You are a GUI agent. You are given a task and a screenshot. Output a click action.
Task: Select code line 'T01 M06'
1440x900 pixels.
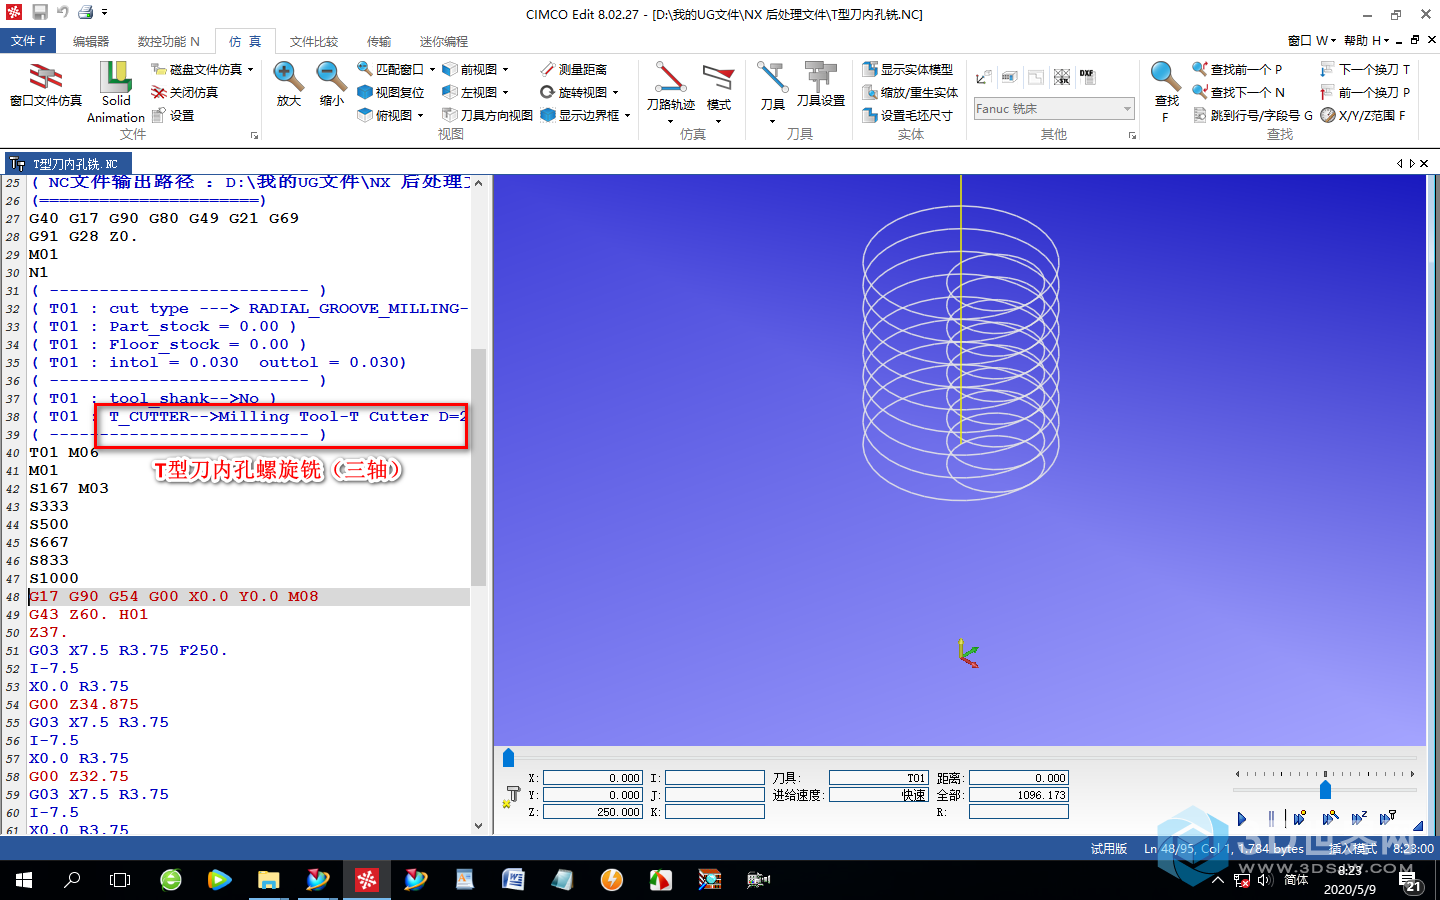(64, 452)
